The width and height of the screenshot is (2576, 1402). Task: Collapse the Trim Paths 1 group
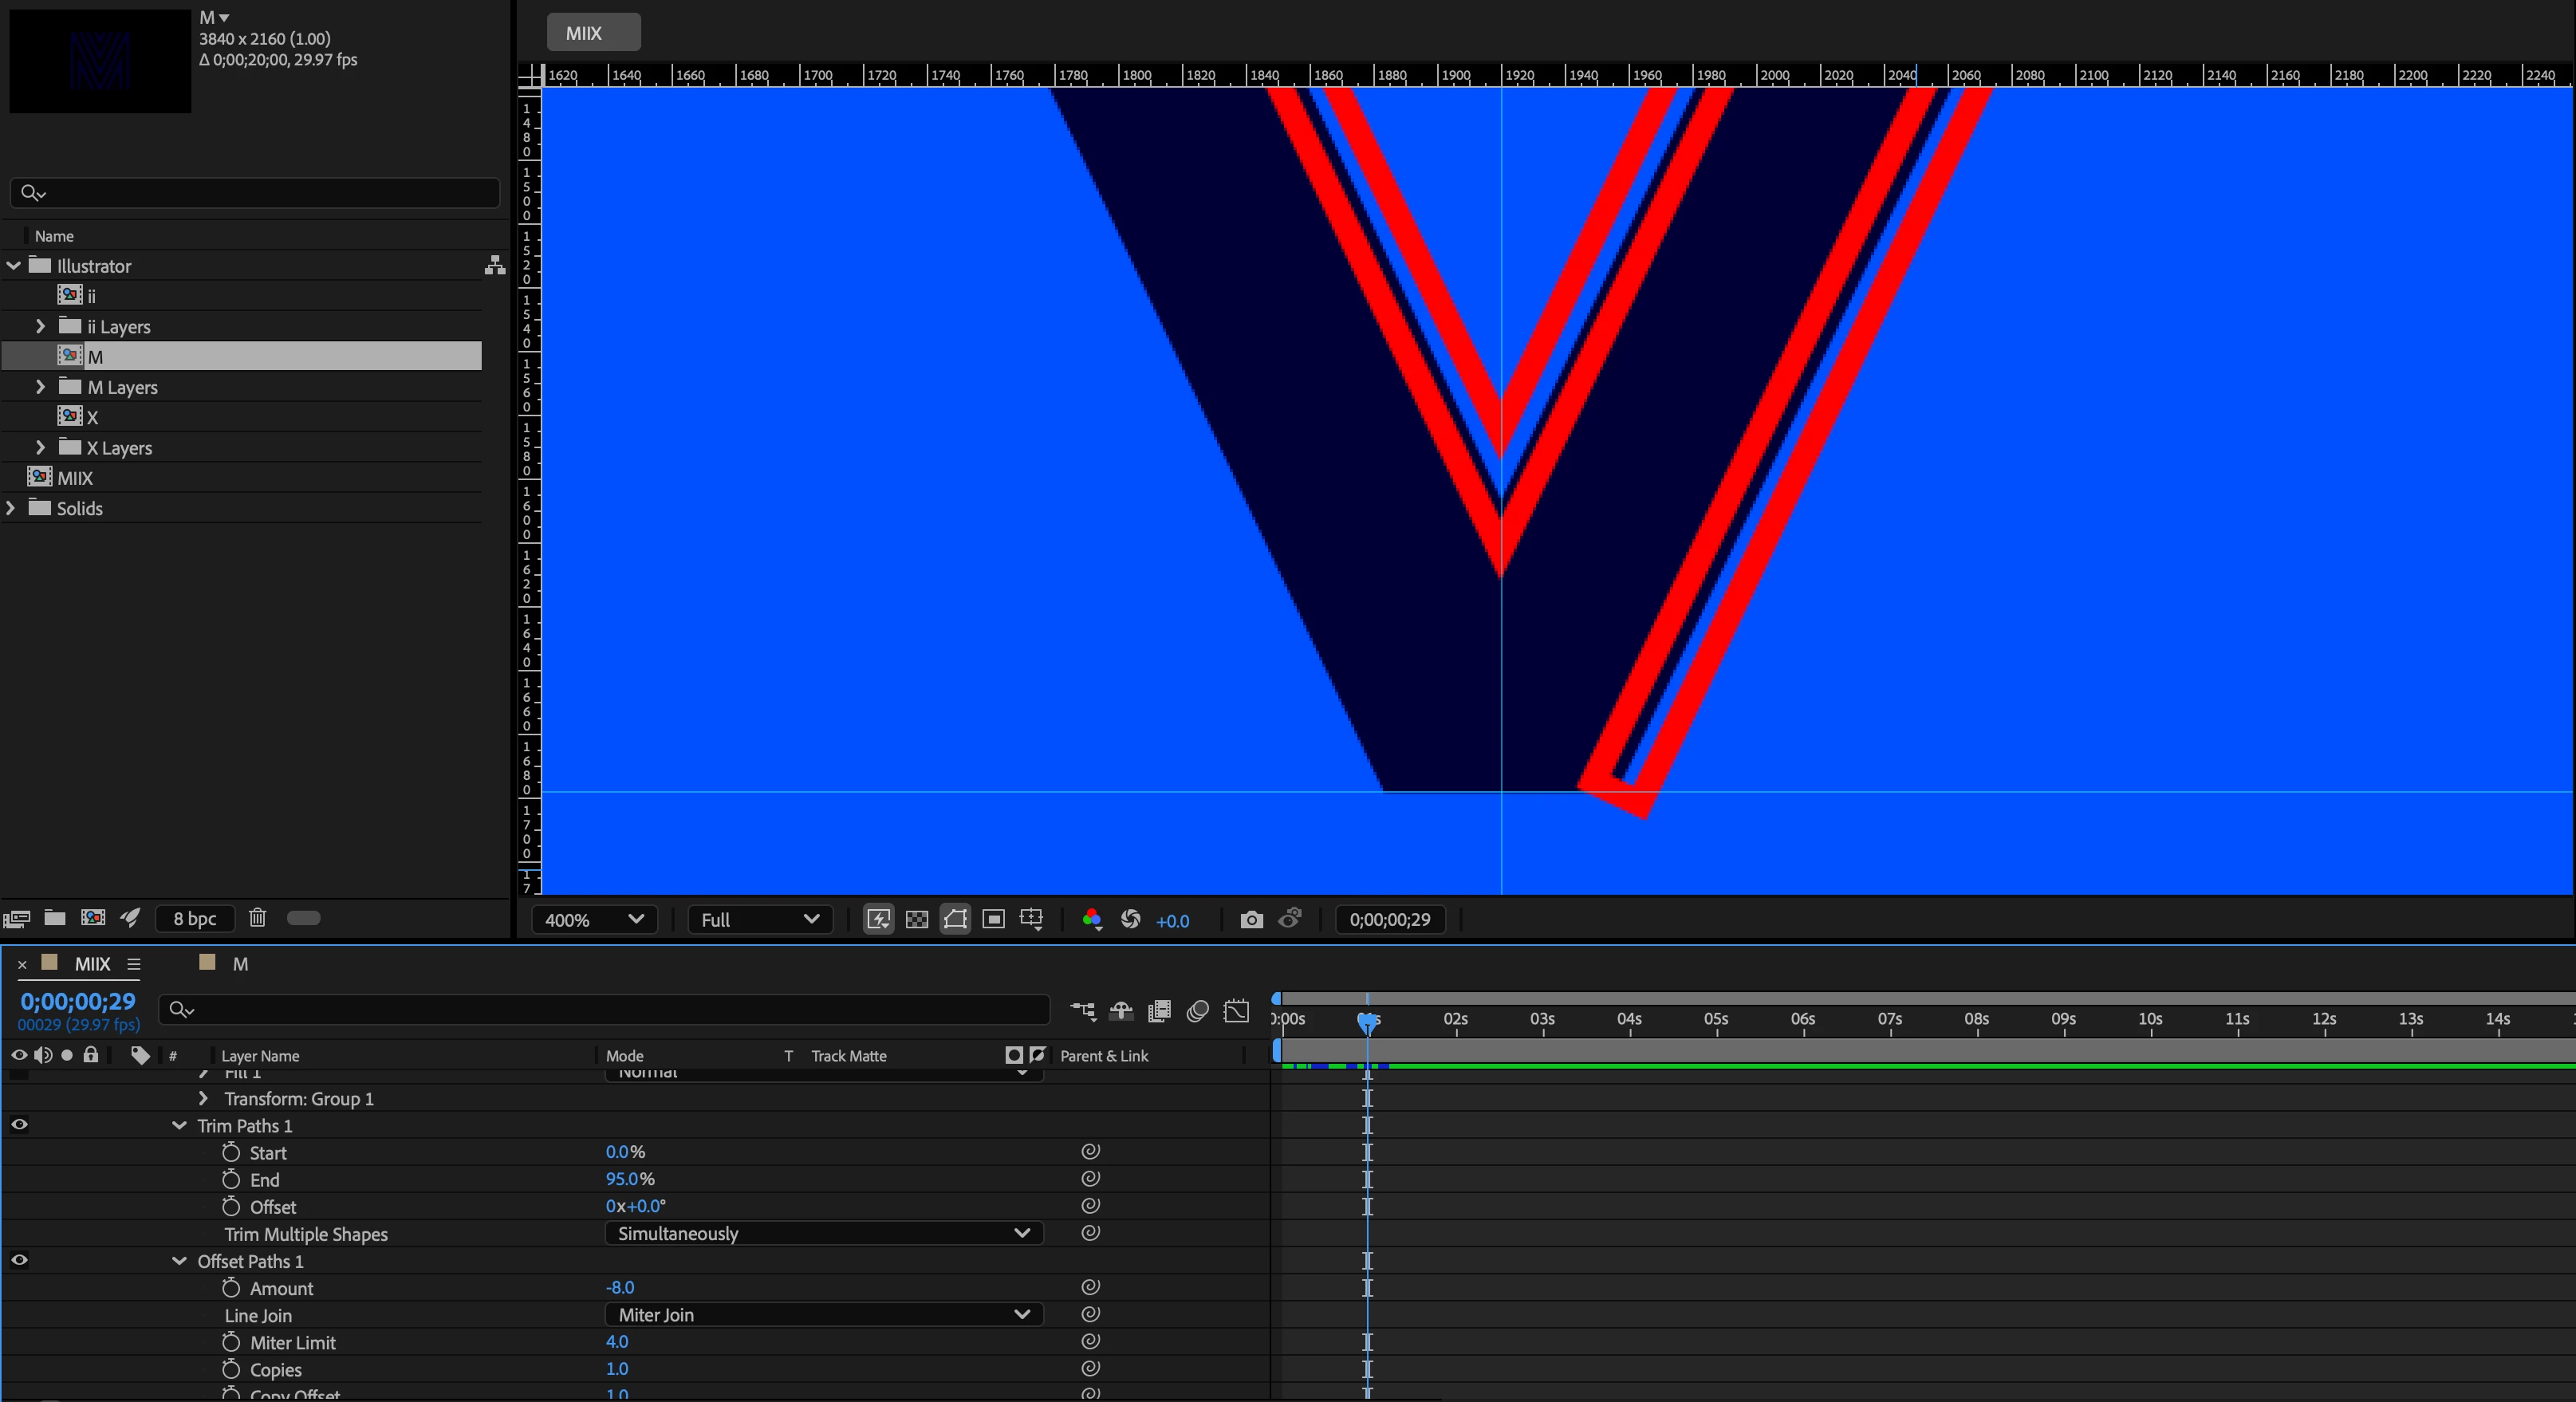tap(179, 1125)
